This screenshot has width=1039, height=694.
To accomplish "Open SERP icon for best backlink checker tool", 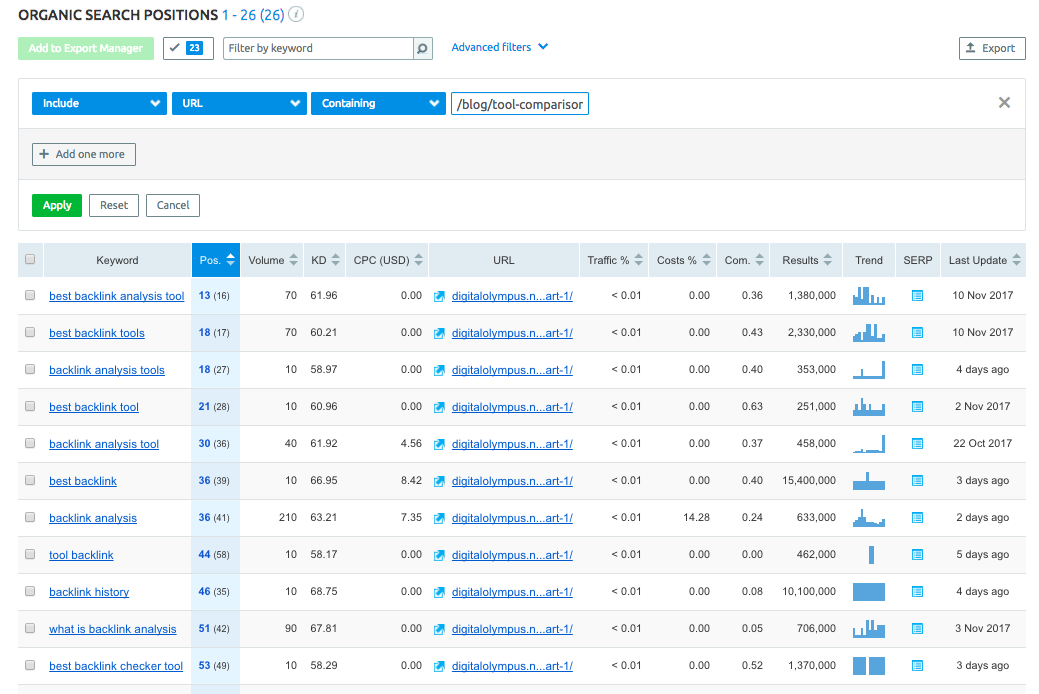I will (917, 666).
